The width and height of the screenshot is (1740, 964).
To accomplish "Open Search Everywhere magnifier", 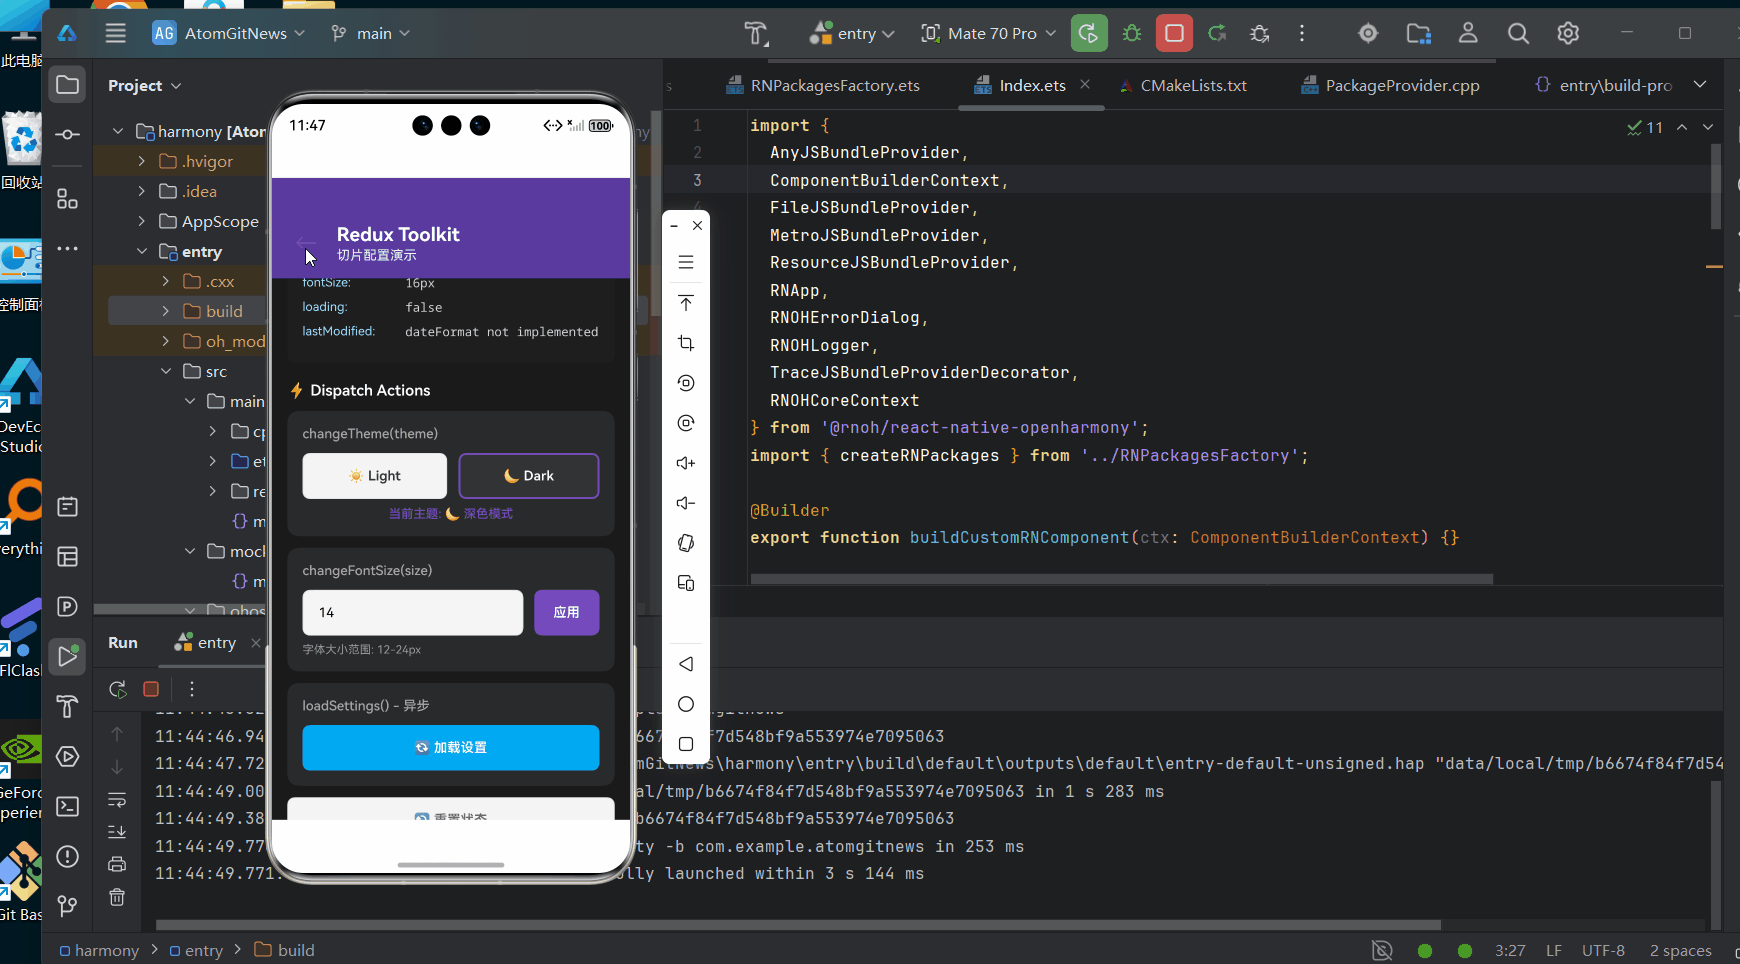I will [1518, 33].
